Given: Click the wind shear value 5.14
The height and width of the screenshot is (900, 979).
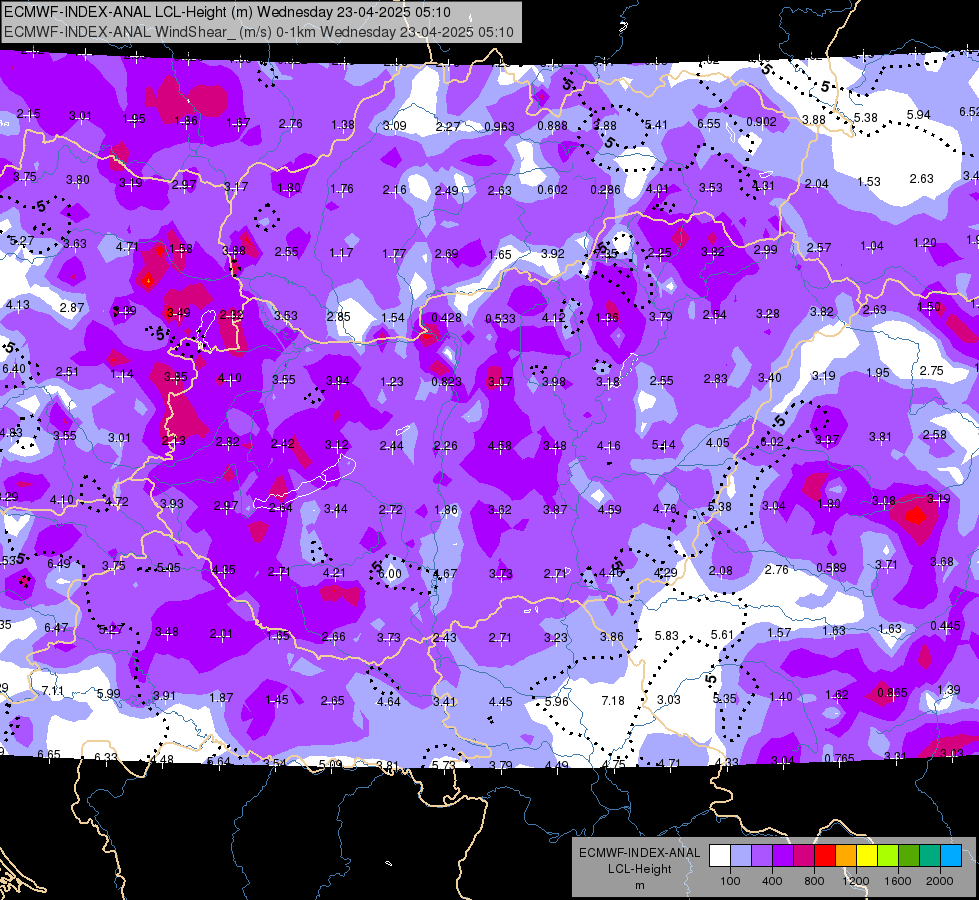Looking at the screenshot, I should pos(663,445).
